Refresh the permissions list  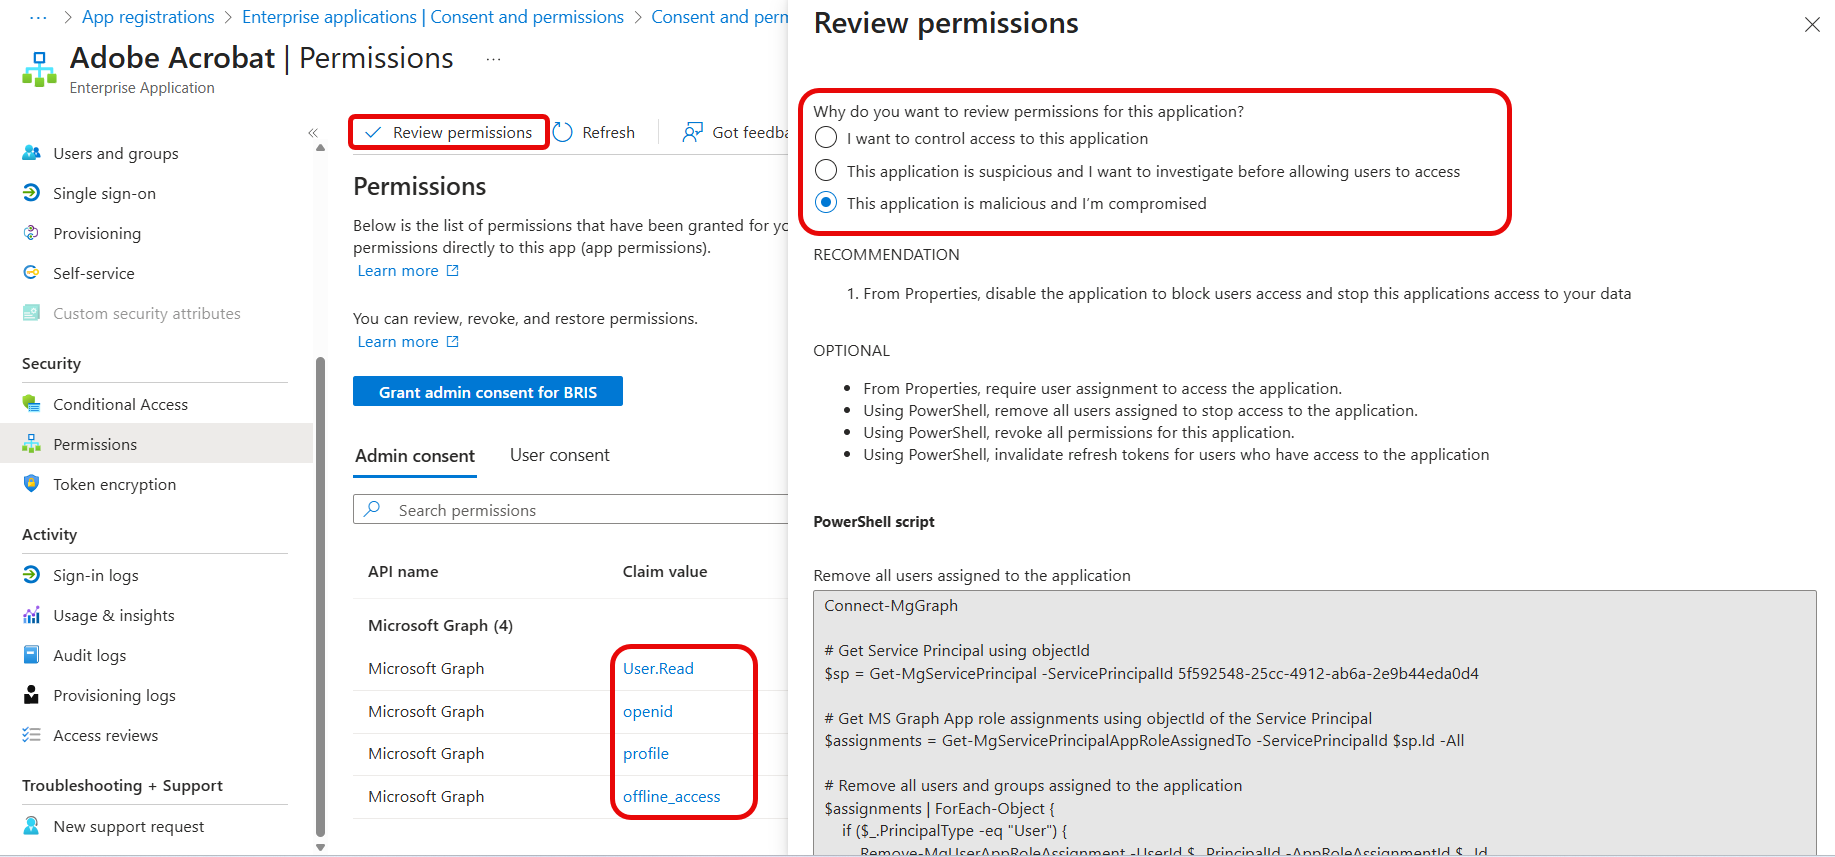tap(595, 131)
